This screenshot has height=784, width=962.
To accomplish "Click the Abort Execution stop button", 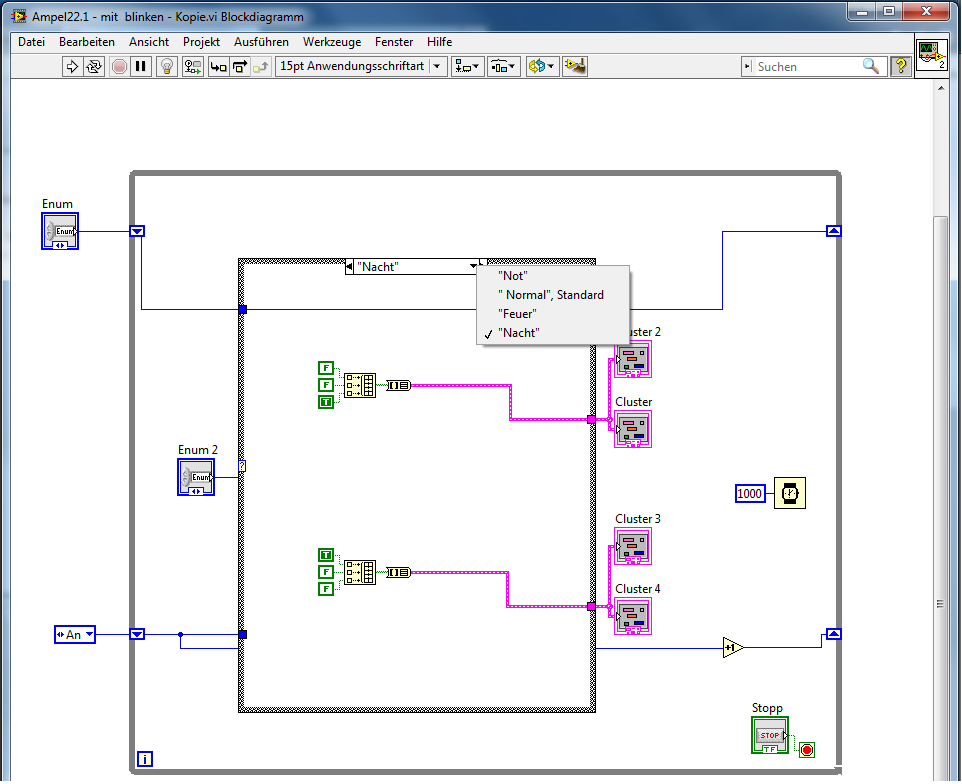I will coord(119,66).
